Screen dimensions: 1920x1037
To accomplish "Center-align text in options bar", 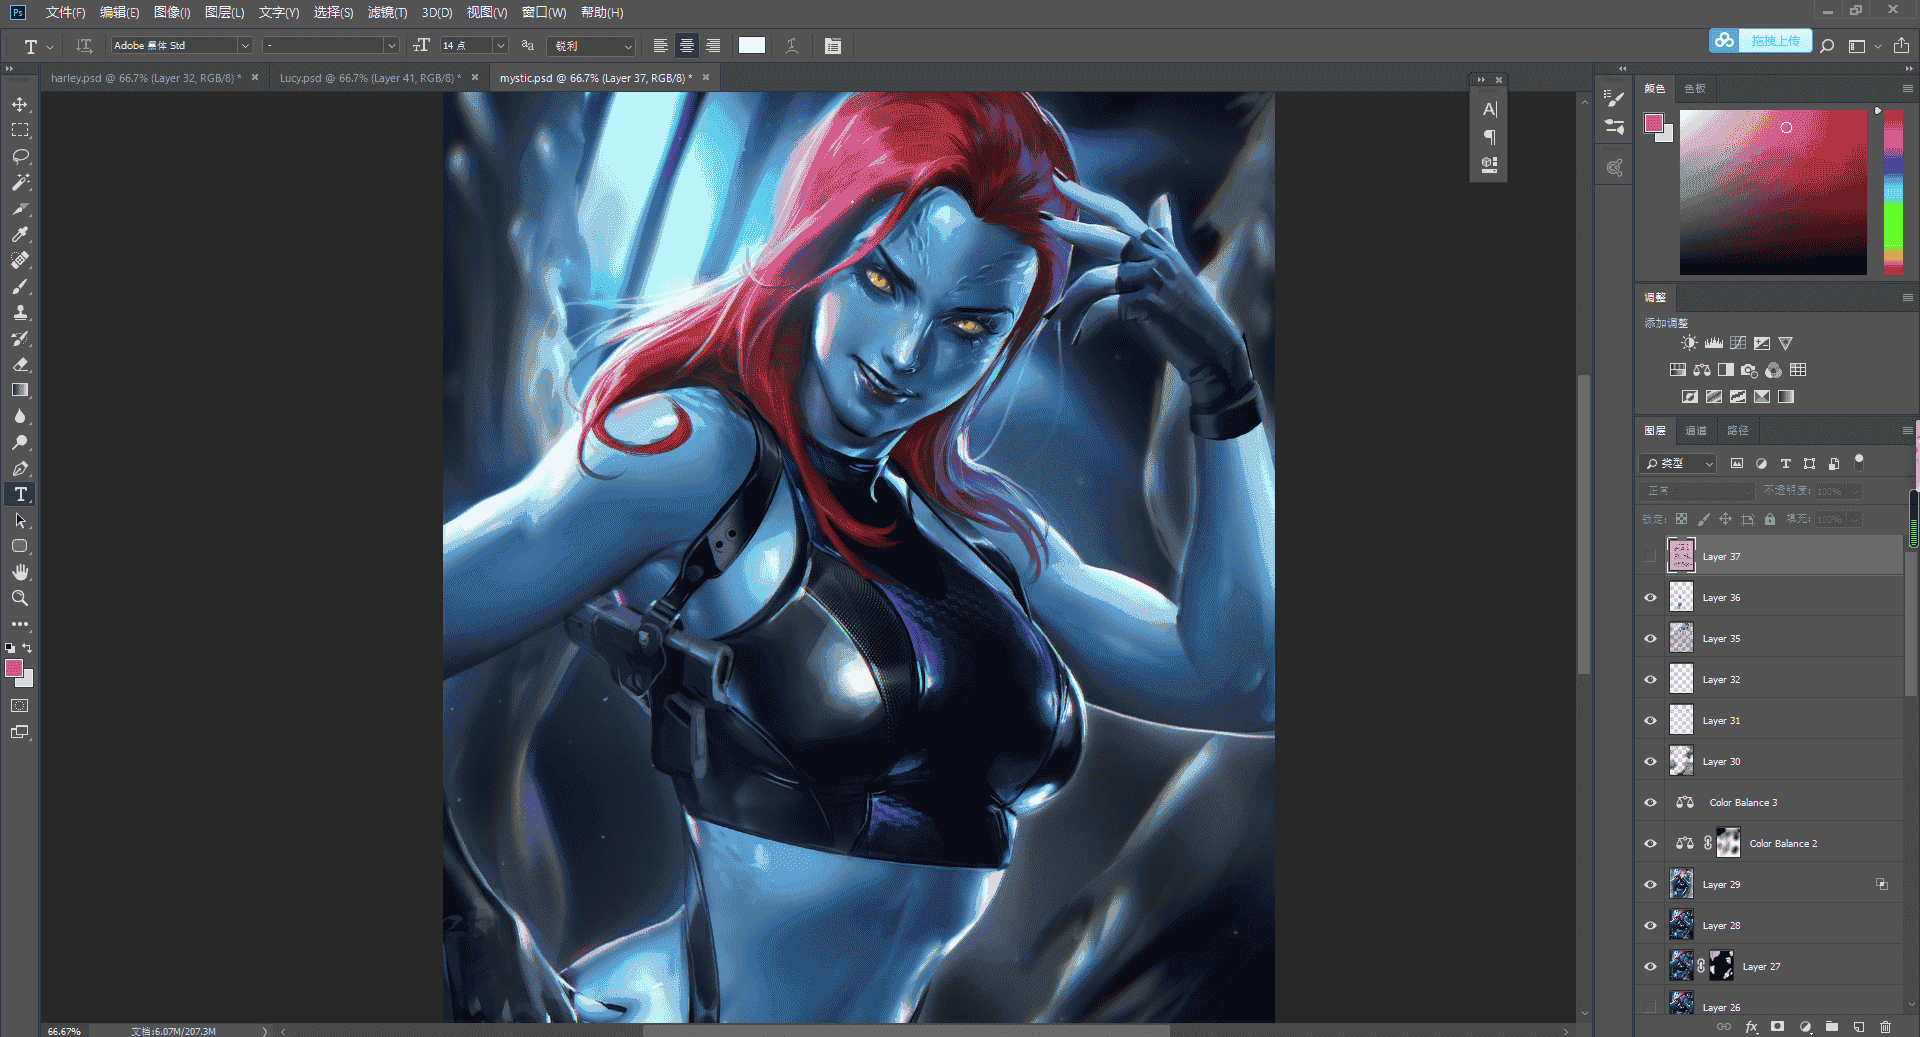I will pos(687,45).
